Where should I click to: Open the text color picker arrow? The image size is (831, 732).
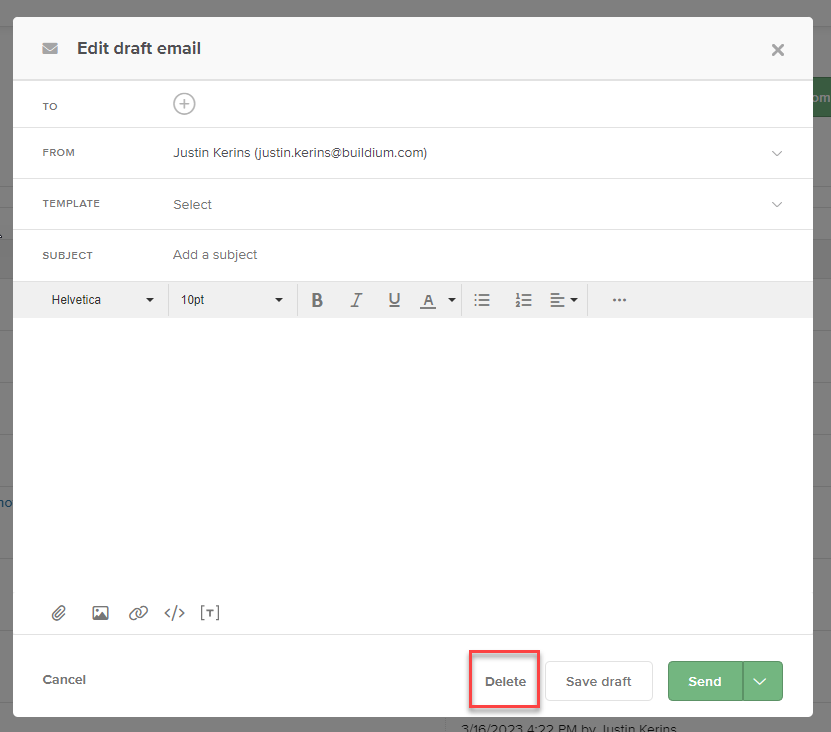point(452,300)
